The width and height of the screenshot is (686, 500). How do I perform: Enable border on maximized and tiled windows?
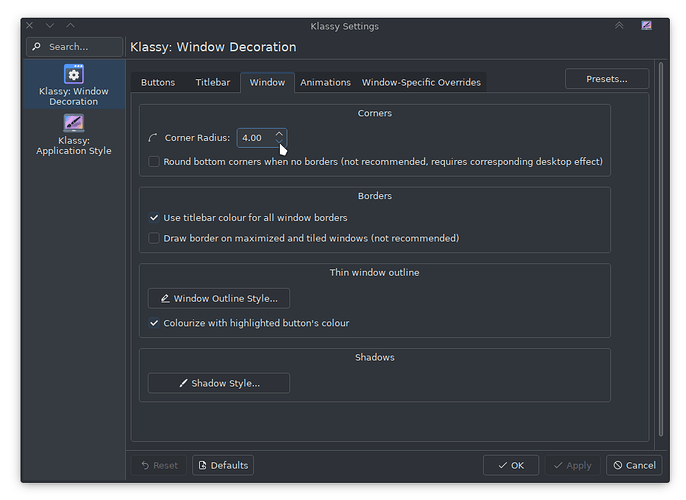point(154,238)
